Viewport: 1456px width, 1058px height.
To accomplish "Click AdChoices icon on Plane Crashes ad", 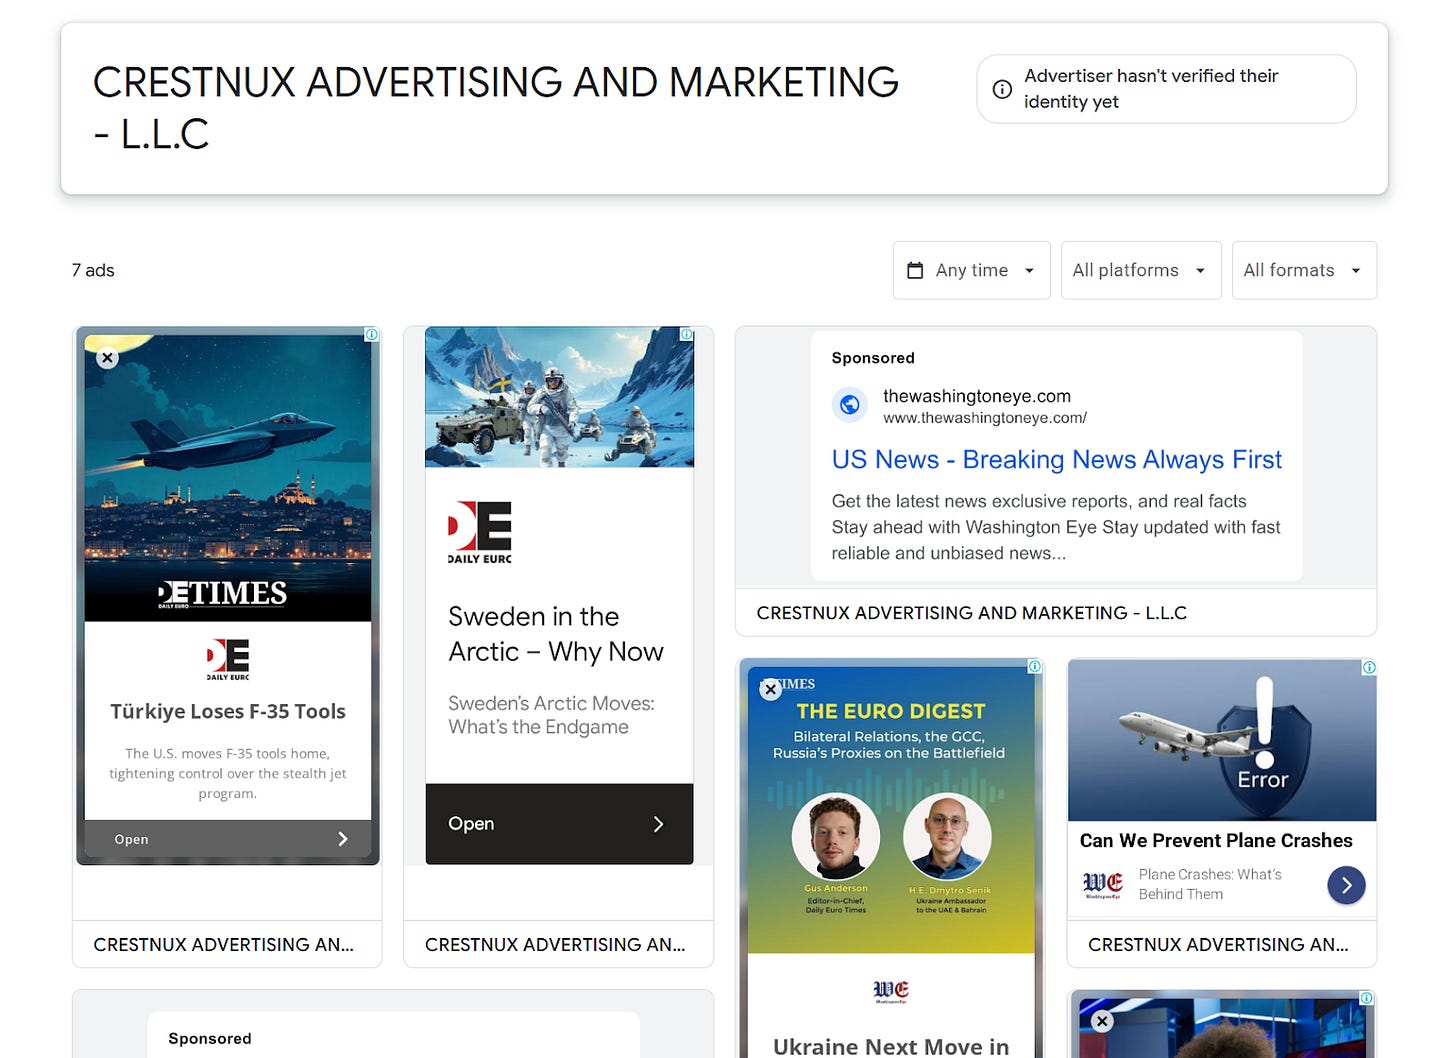I will [1368, 667].
